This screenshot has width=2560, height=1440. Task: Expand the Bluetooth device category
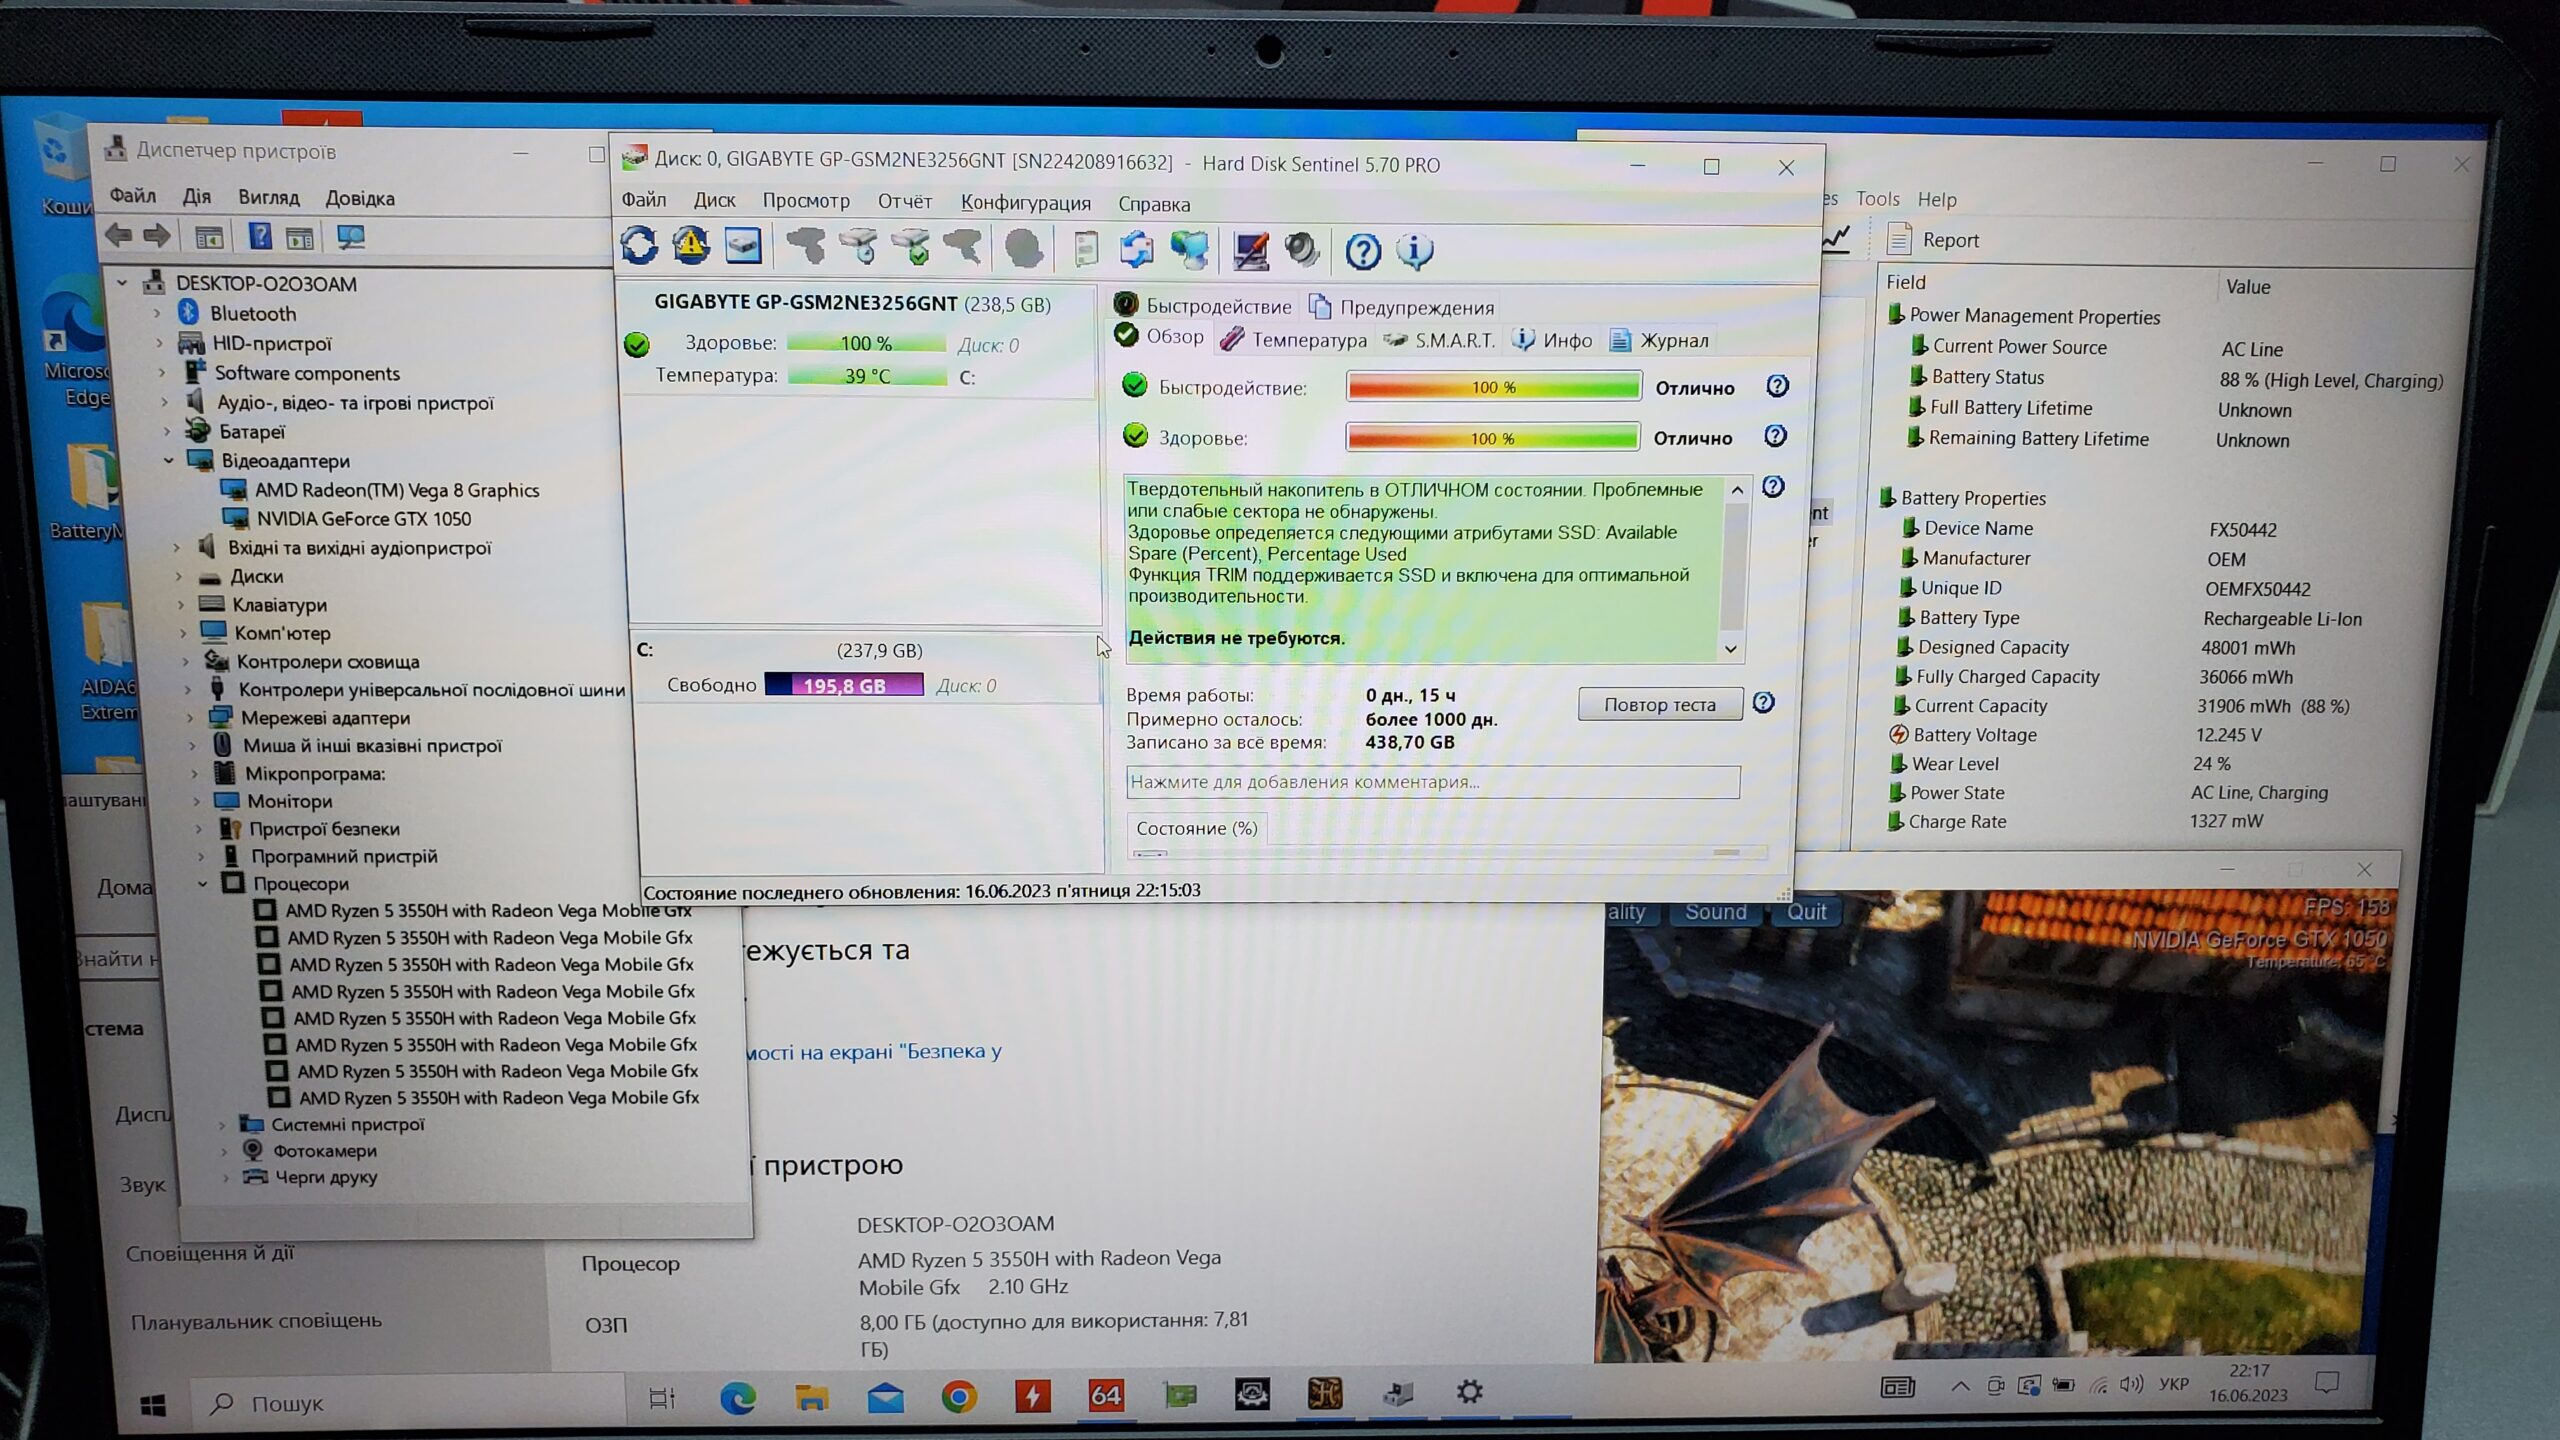point(157,314)
